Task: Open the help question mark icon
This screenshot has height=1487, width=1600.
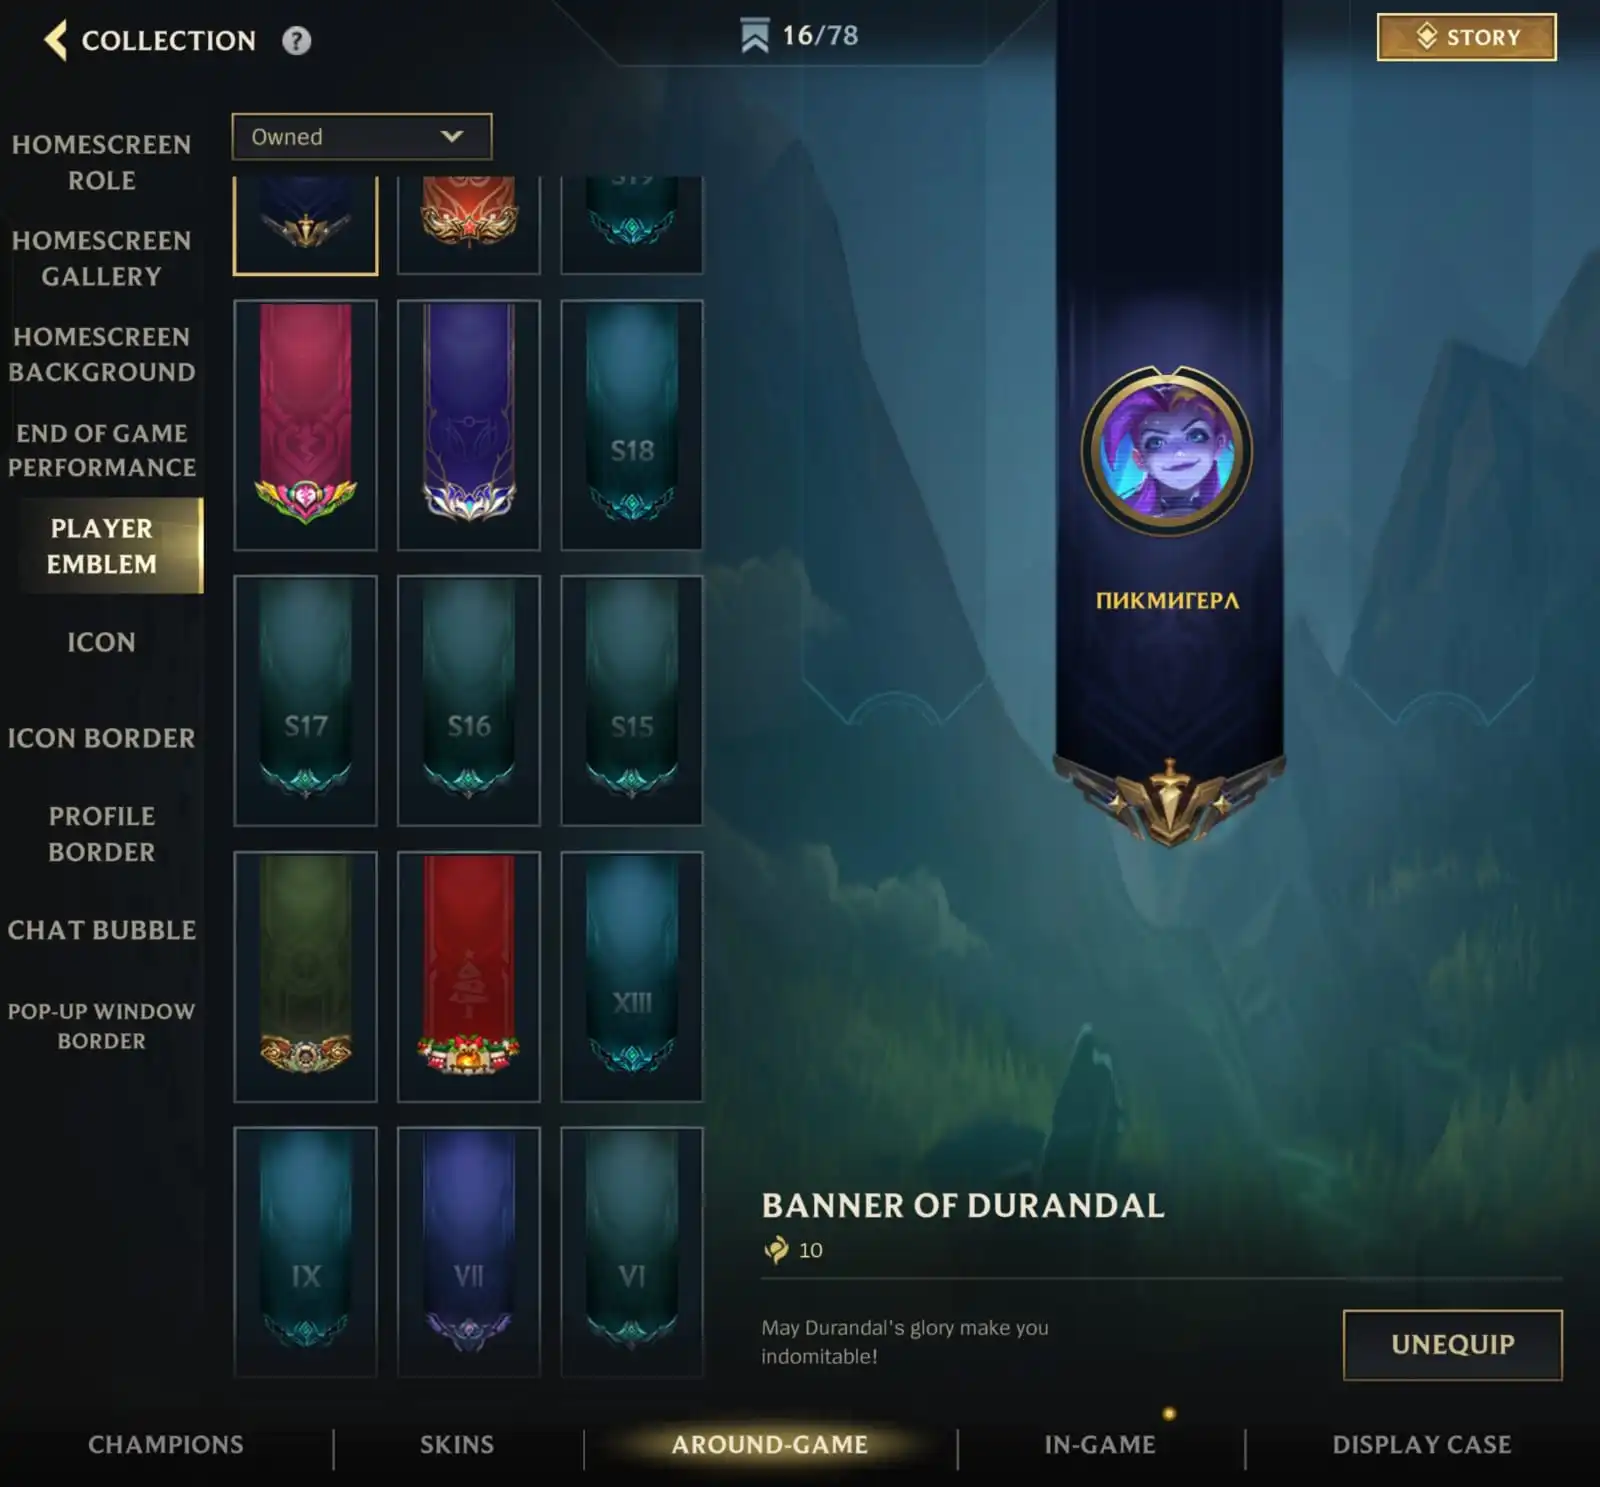Action: [x=296, y=41]
